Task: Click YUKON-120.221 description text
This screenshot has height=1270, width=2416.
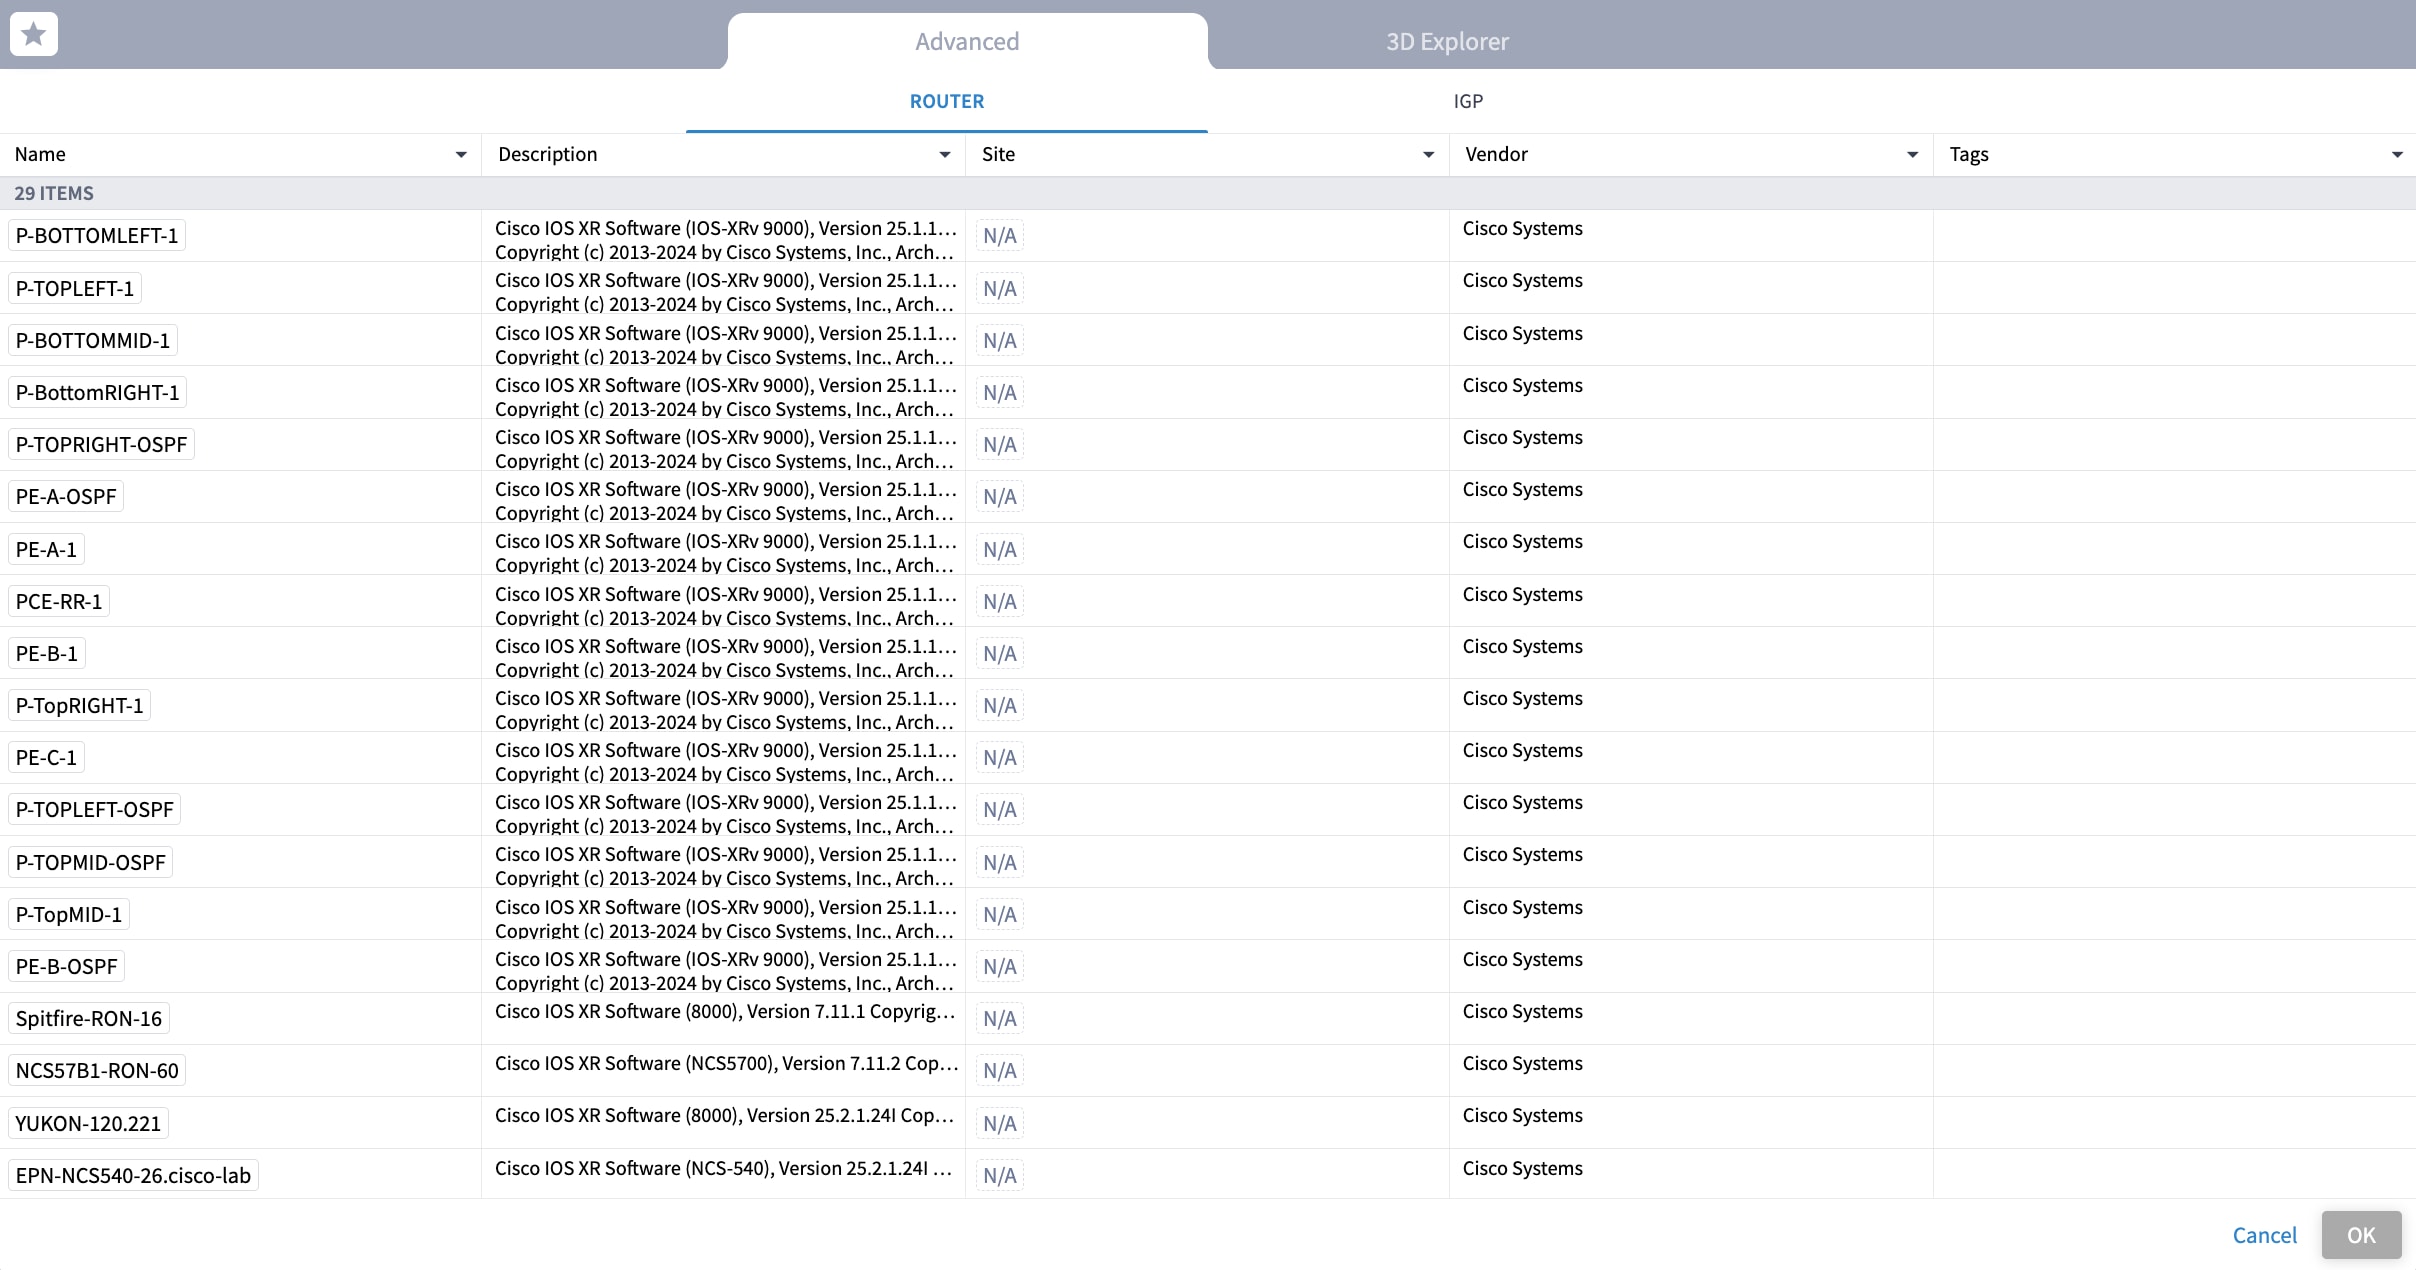Action: point(725,1116)
